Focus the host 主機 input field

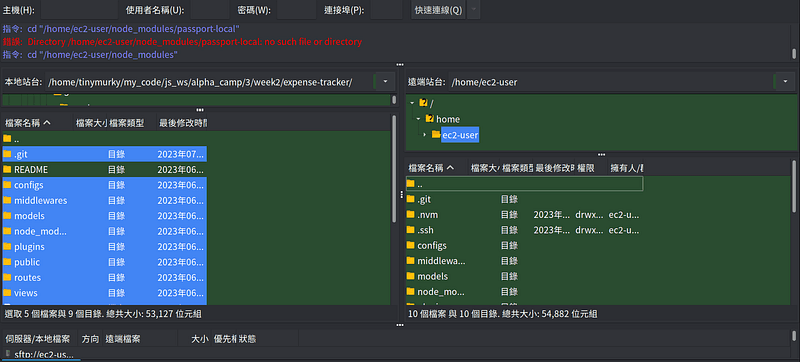pyautogui.click(x=79, y=10)
